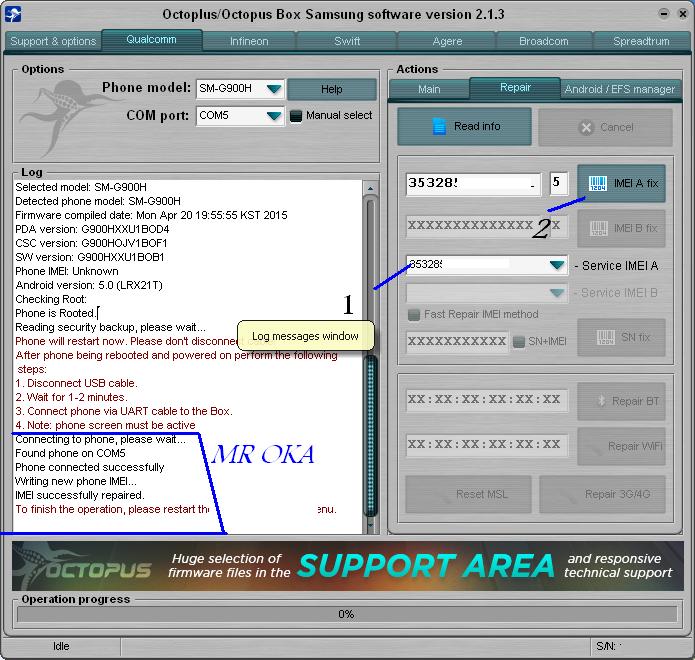Image resolution: width=695 pixels, height=660 pixels.
Task: Click the Help button
Action: (x=332, y=89)
